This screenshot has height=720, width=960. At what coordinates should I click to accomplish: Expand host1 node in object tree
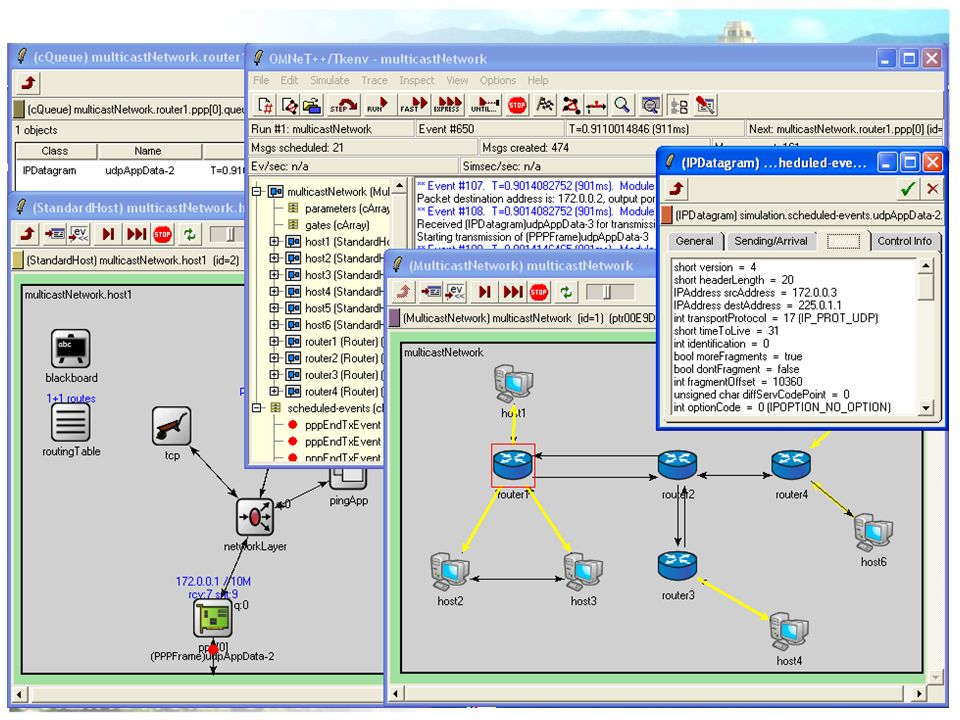(274, 242)
